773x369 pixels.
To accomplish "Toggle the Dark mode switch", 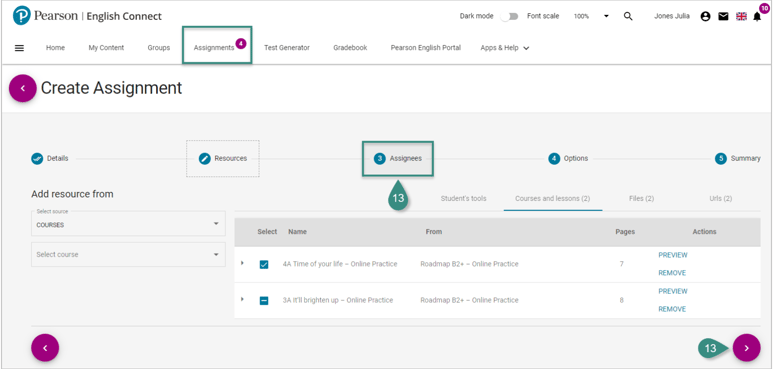I will pyautogui.click(x=510, y=16).
